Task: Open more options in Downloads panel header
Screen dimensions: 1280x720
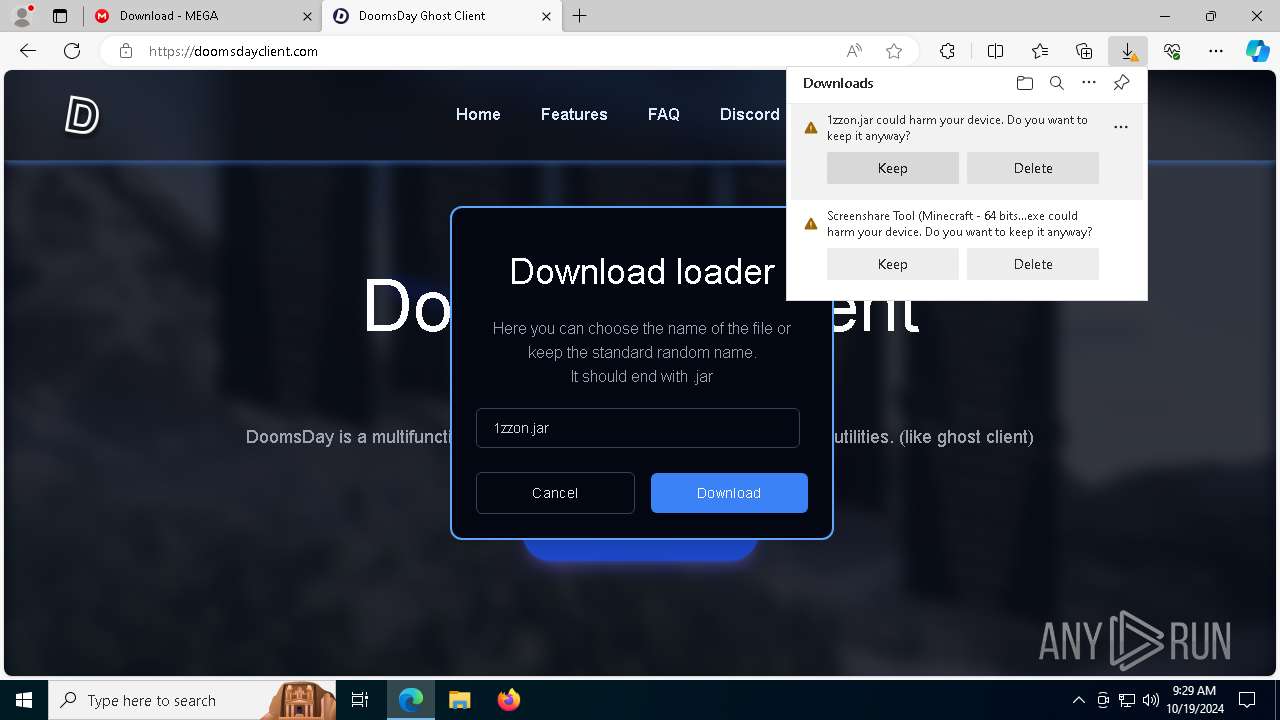Action: 1089,83
